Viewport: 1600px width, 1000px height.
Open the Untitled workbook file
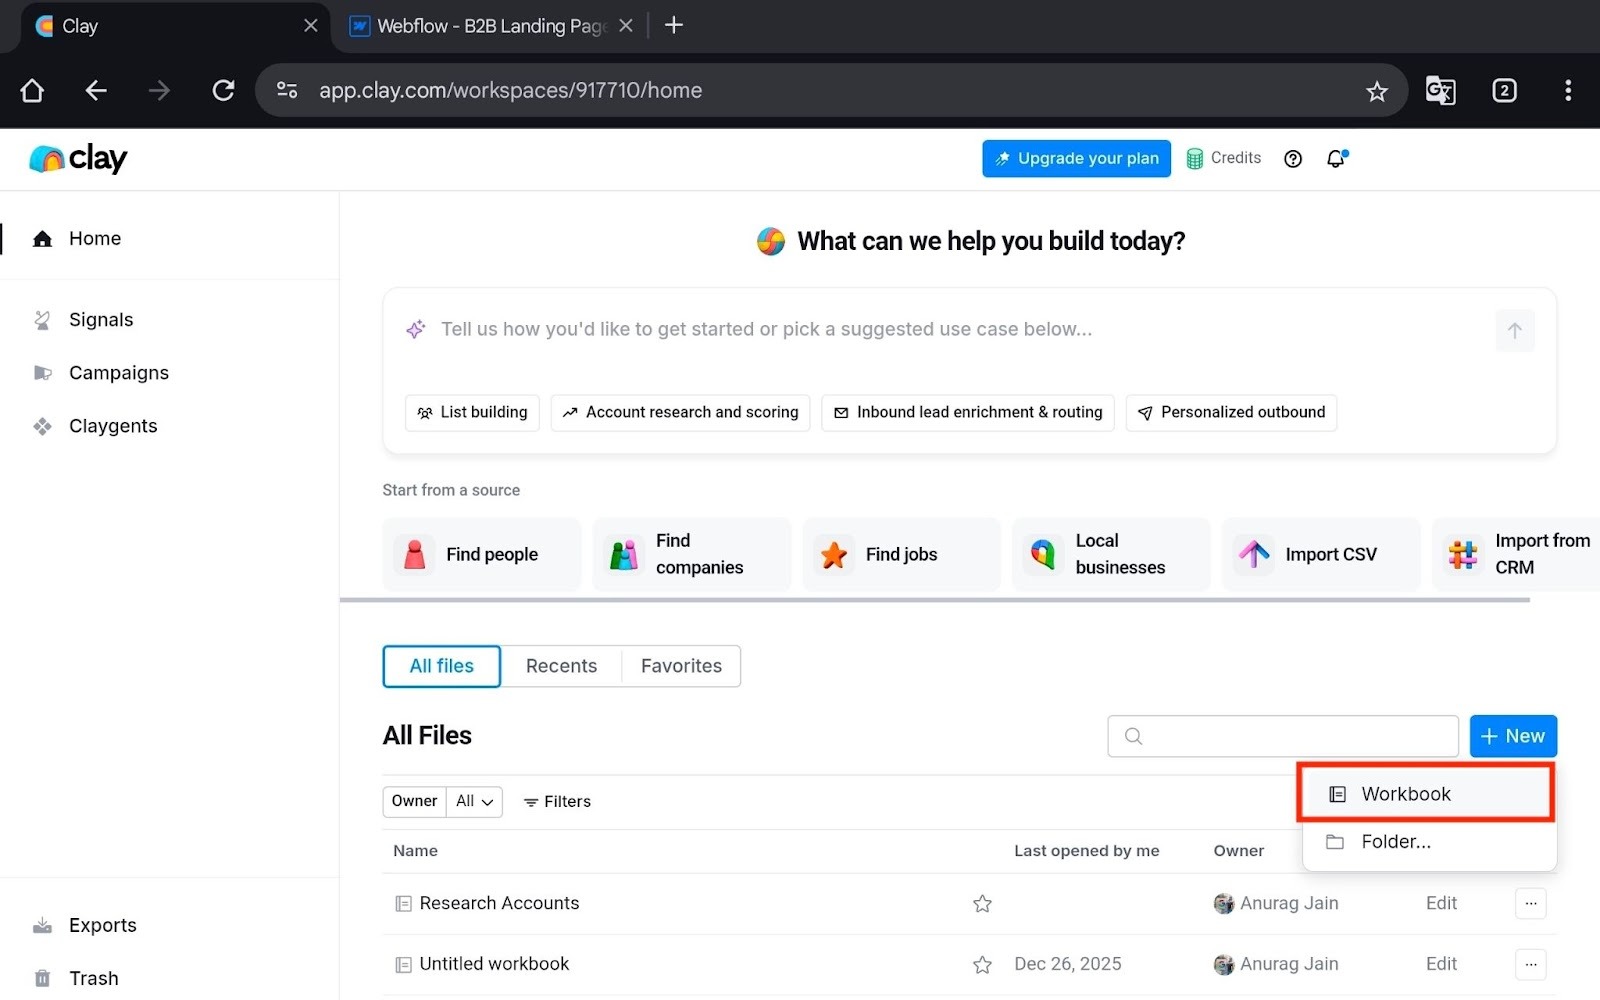tap(494, 964)
